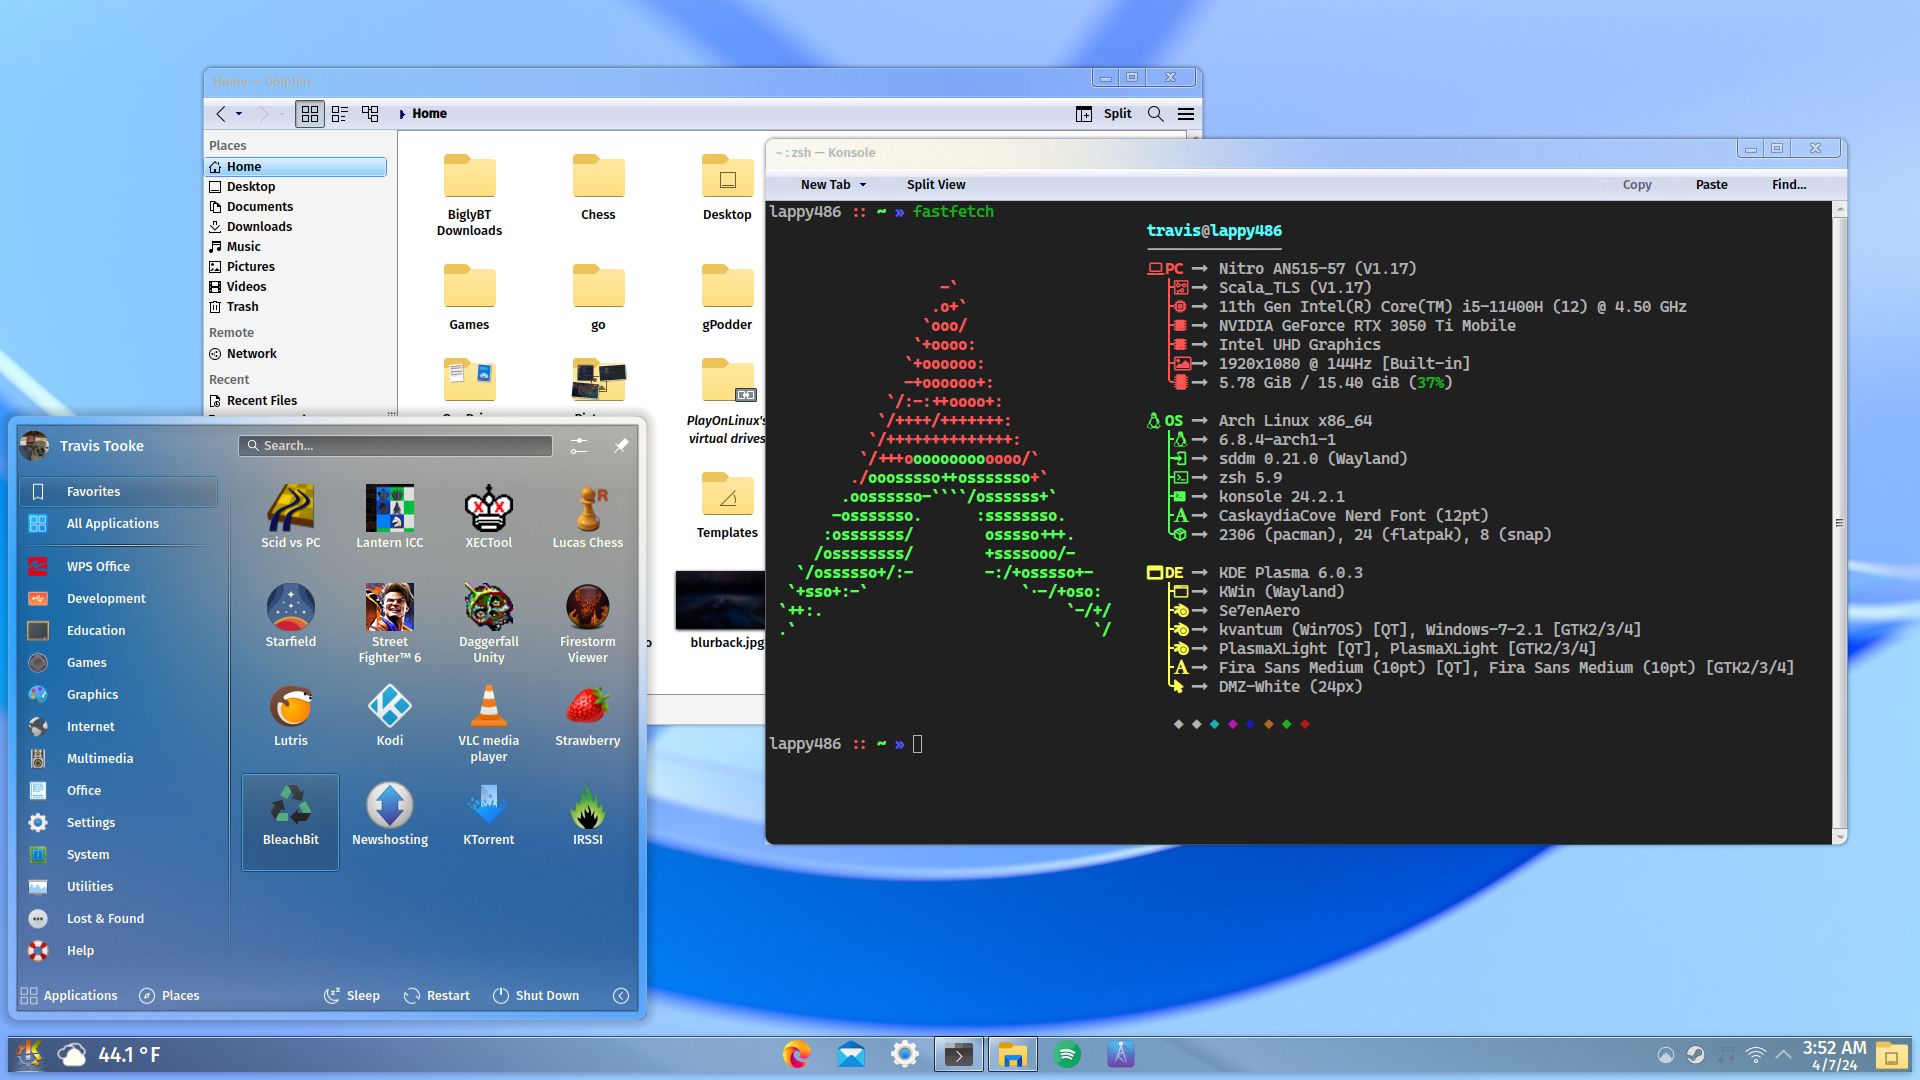This screenshot has height=1080, width=1920.
Task: Open Thunderbird mail from taskbar
Action: [851, 1054]
